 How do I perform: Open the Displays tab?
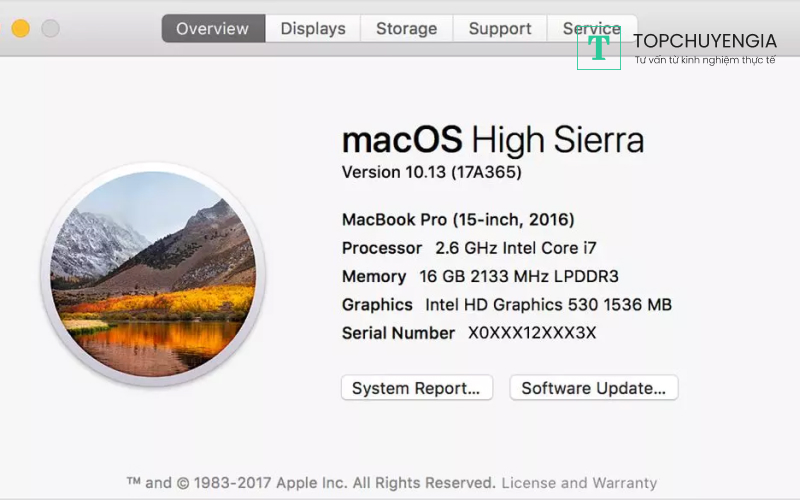[312, 28]
